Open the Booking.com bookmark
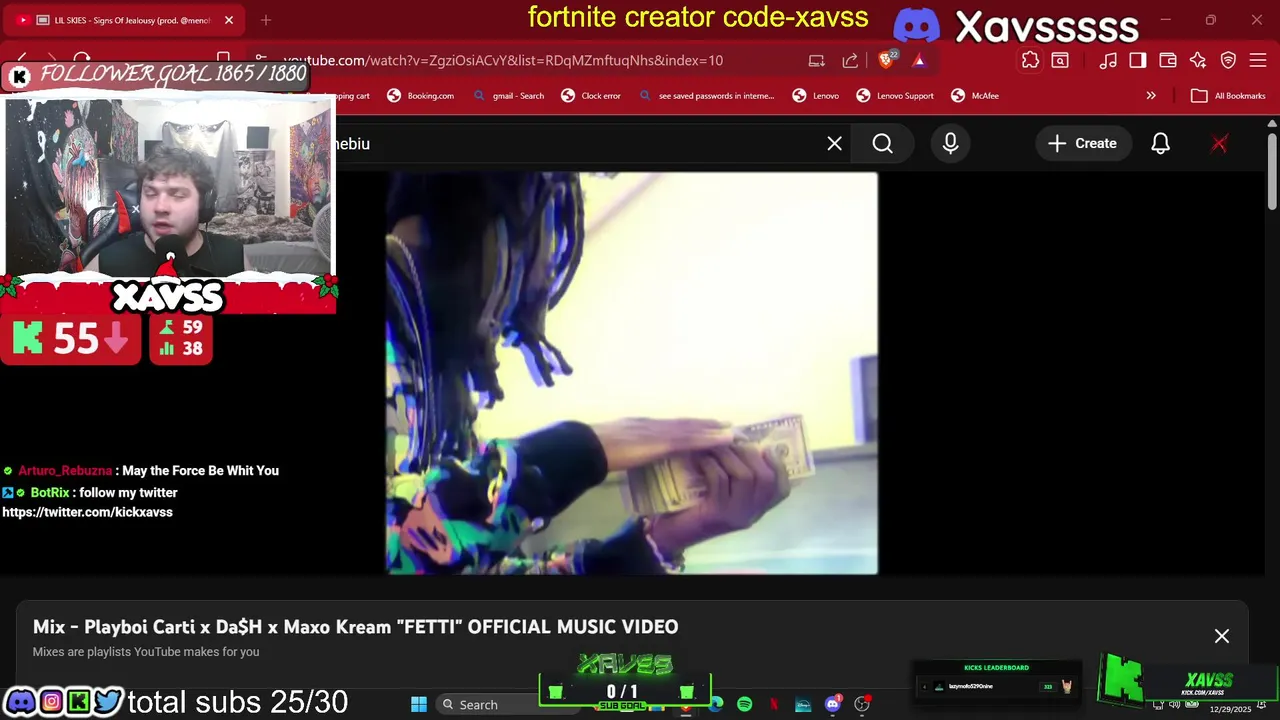The width and height of the screenshot is (1280, 720). 420,96
